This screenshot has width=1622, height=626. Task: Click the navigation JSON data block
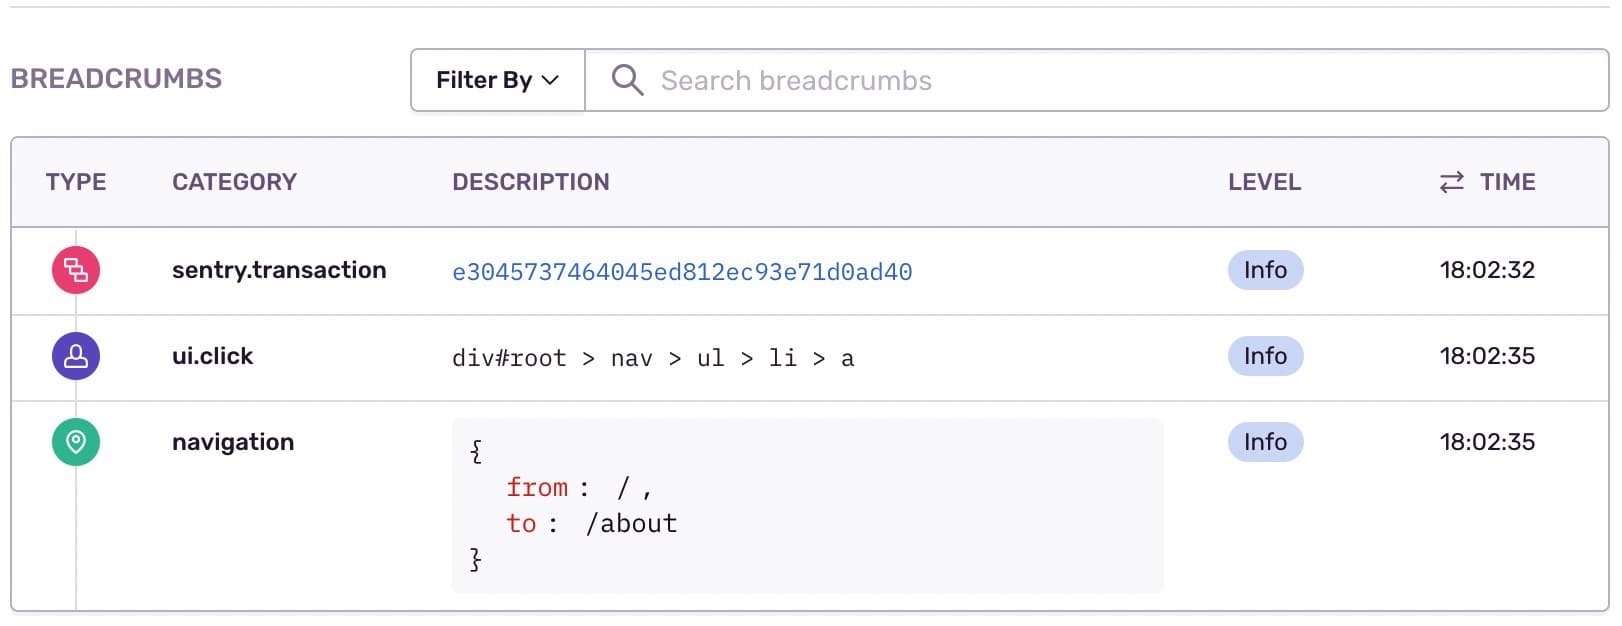click(807, 506)
